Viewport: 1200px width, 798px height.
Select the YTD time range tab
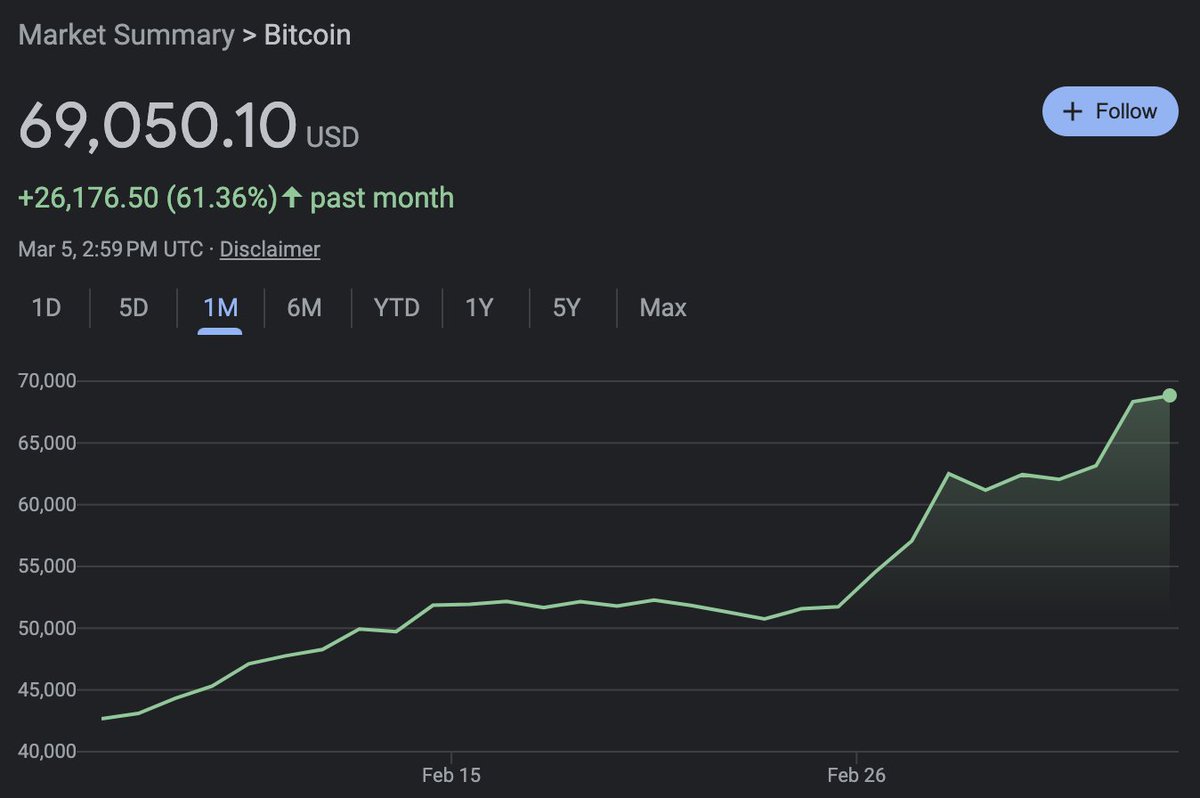pyautogui.click(x=396, y=307)
